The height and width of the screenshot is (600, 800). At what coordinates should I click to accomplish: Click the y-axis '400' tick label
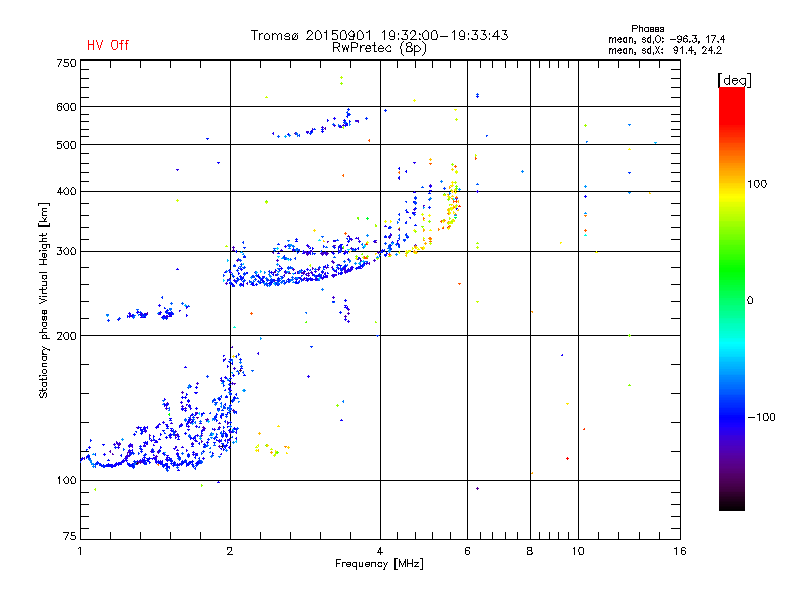pyautogui.click(x=66, y=192)
